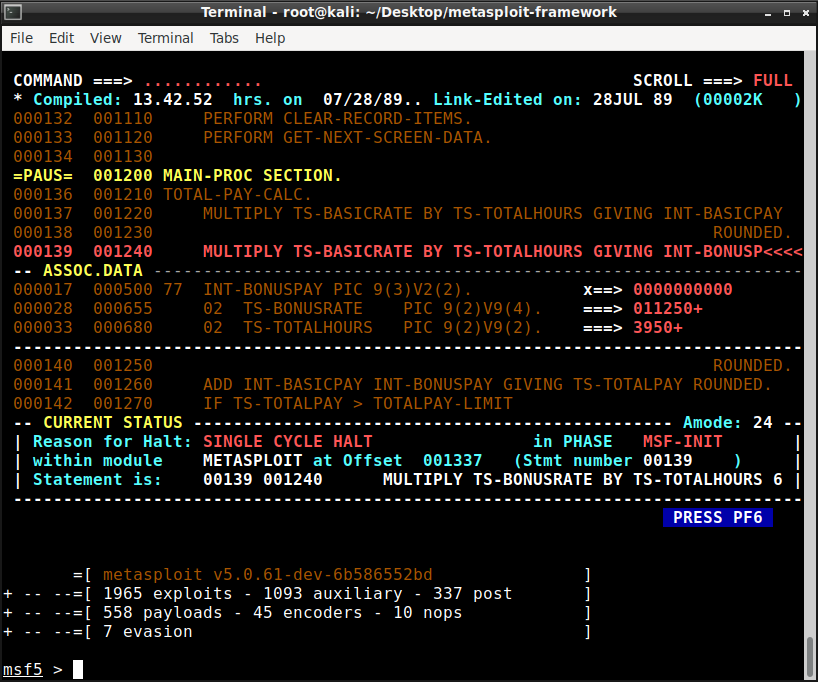Image resolution: width=818 pixels, height=682 pixels.
Task: Click the ASSOC.DATA section header
Action: [x=93, y=271]
